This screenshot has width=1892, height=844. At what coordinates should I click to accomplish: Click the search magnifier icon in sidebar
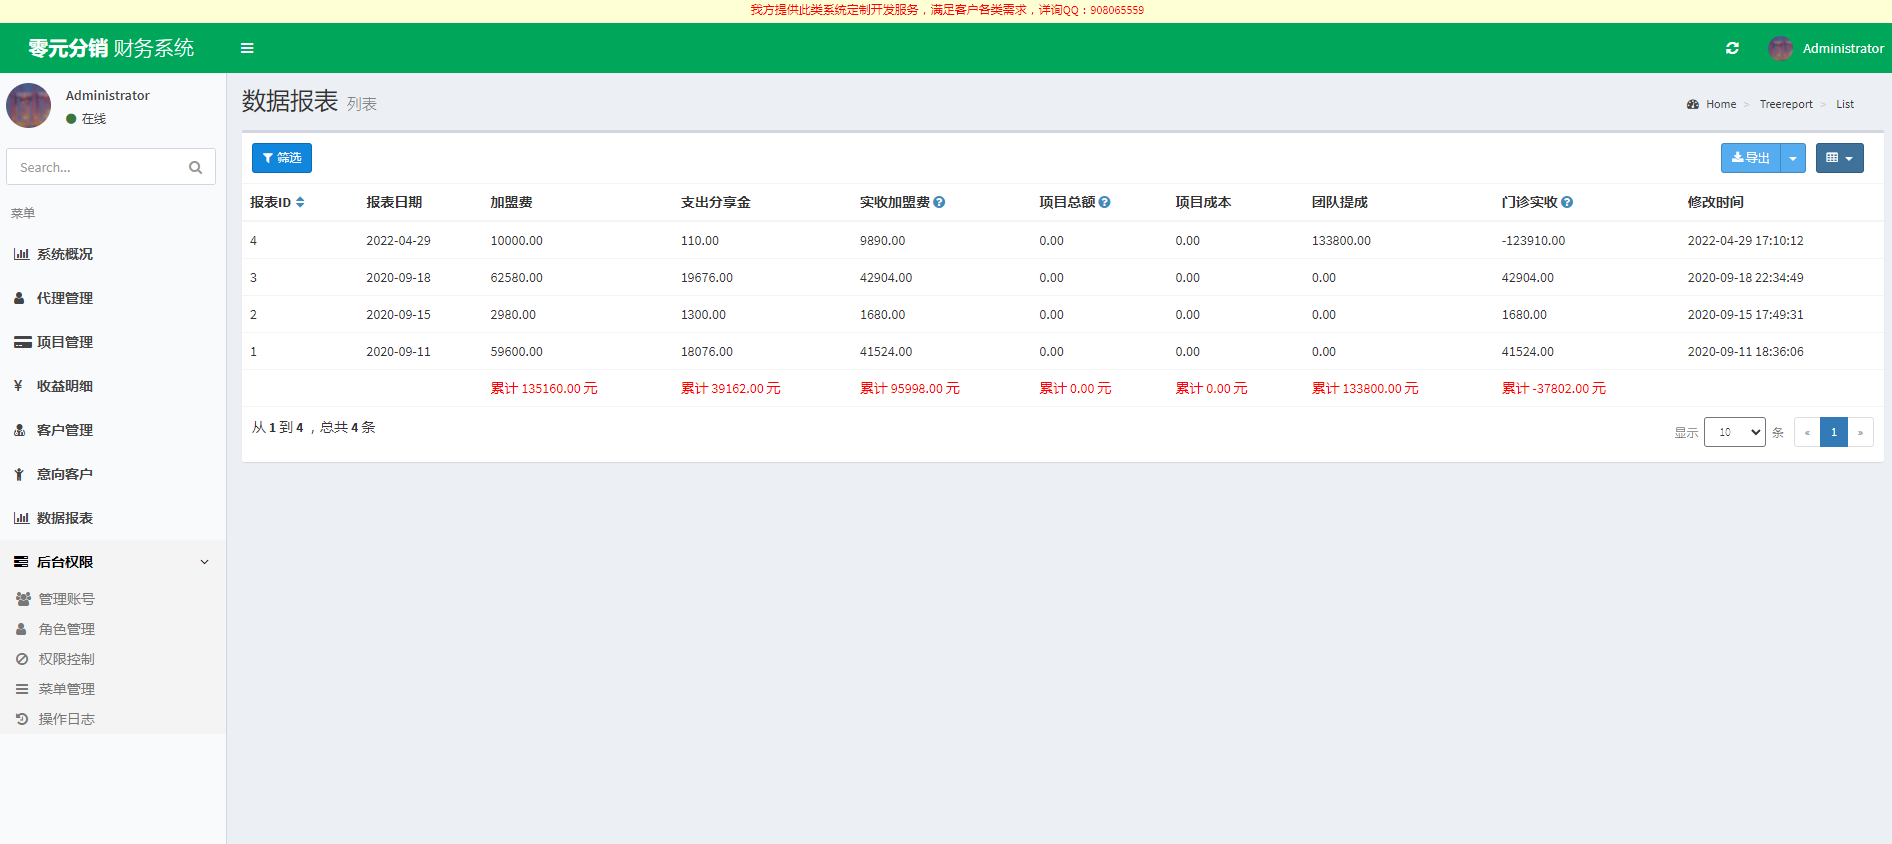click(x=196, y=168)
